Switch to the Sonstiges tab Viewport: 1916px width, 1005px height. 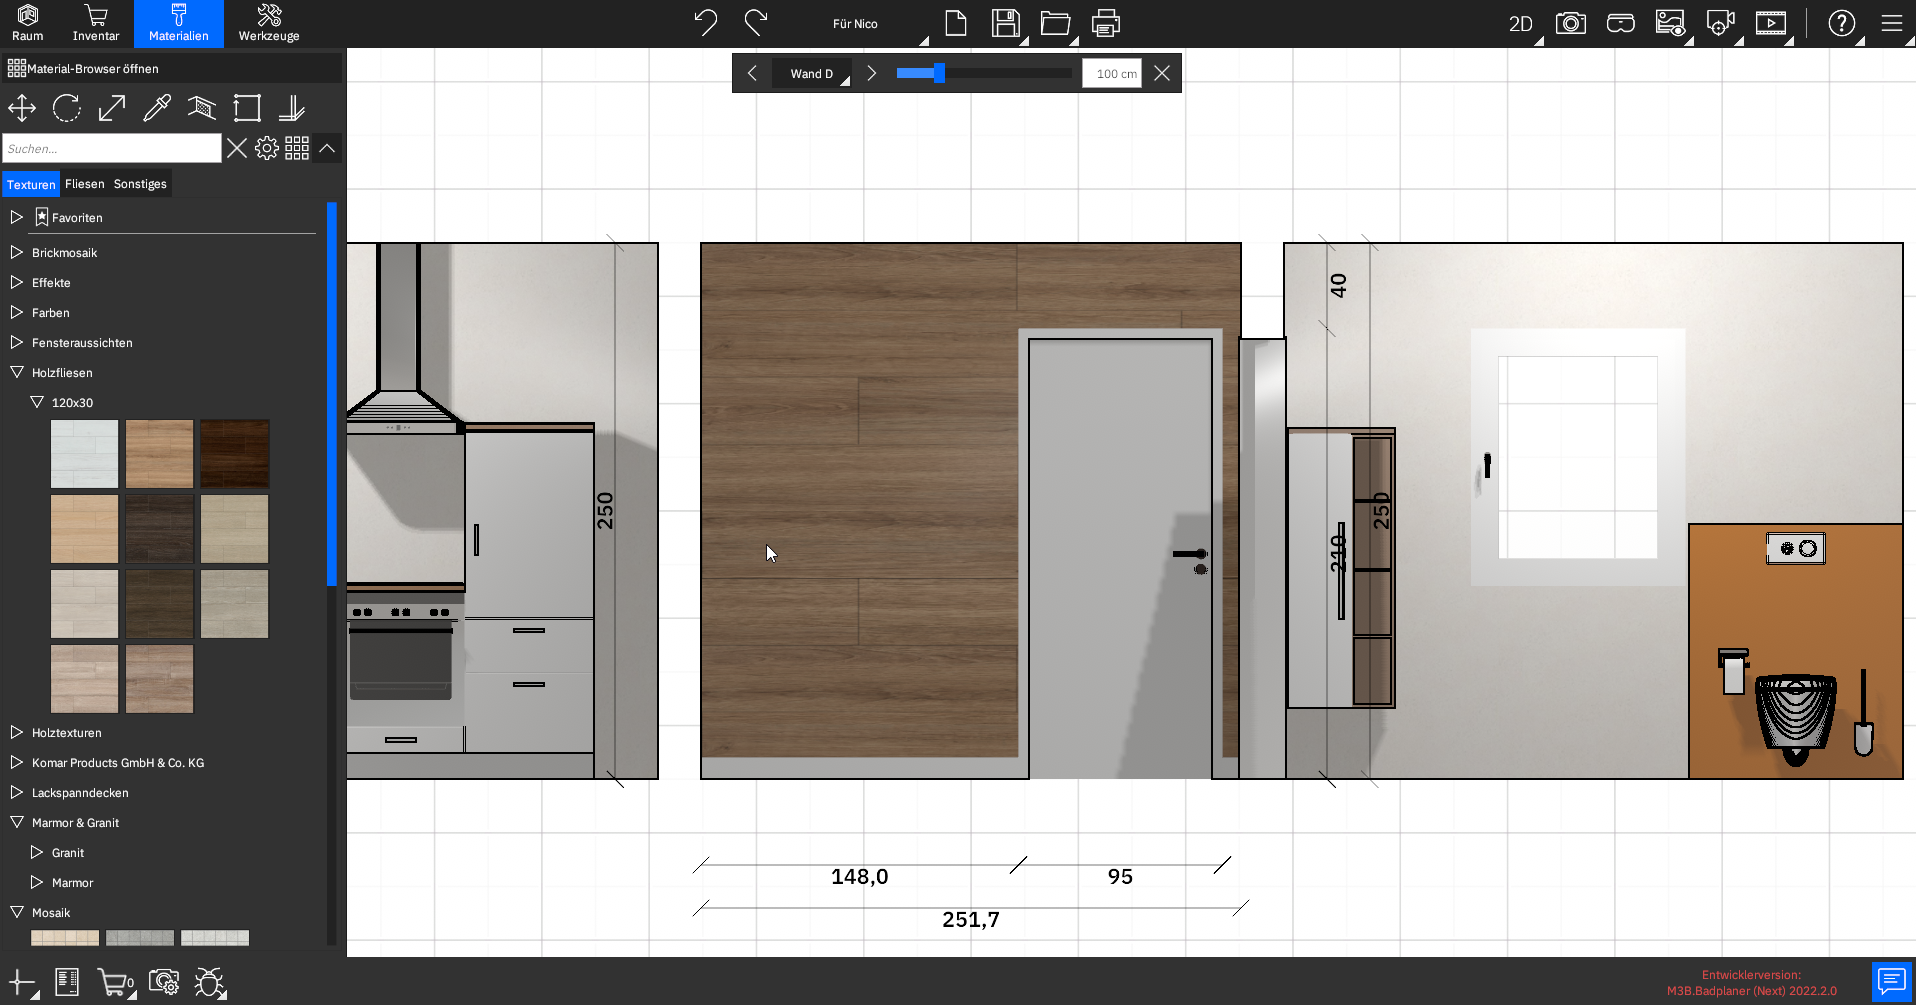click(x=140, y=184)
